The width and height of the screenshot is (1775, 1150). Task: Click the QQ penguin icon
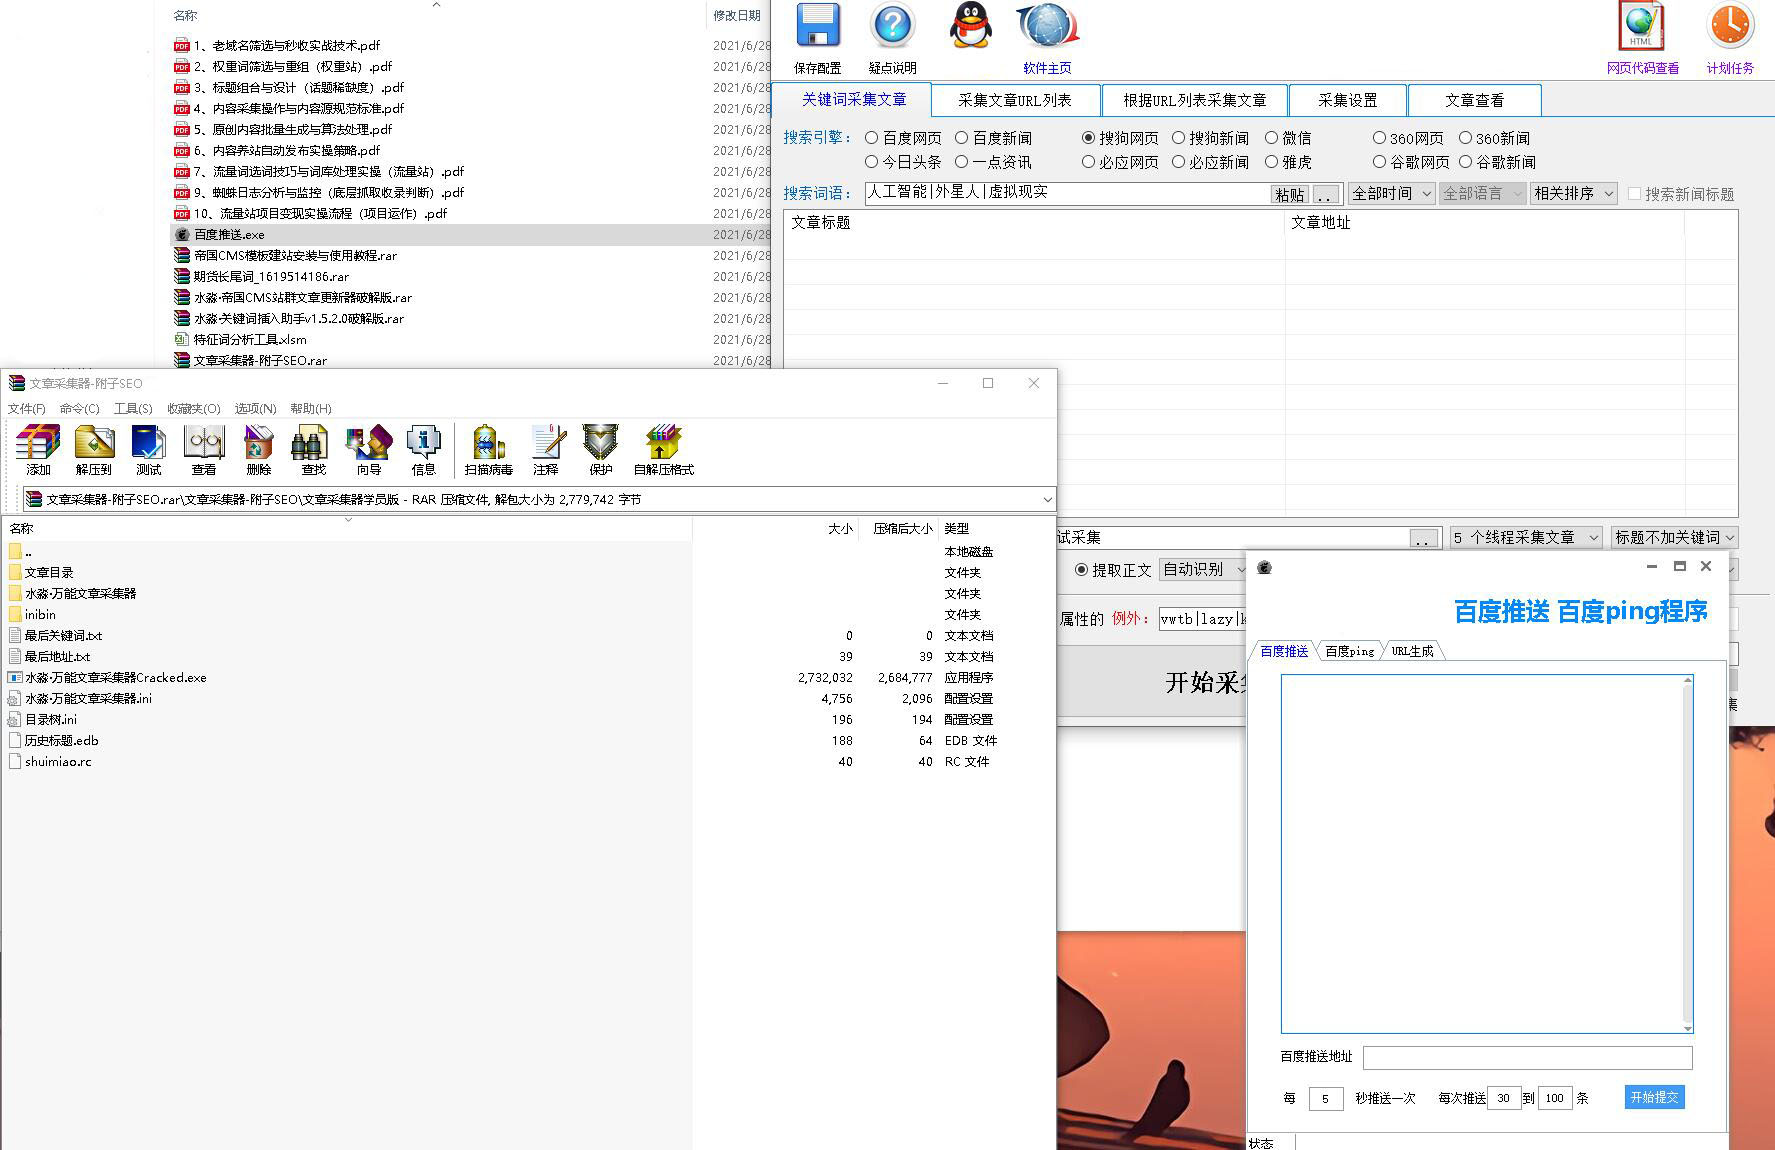(x=970, y=27)
